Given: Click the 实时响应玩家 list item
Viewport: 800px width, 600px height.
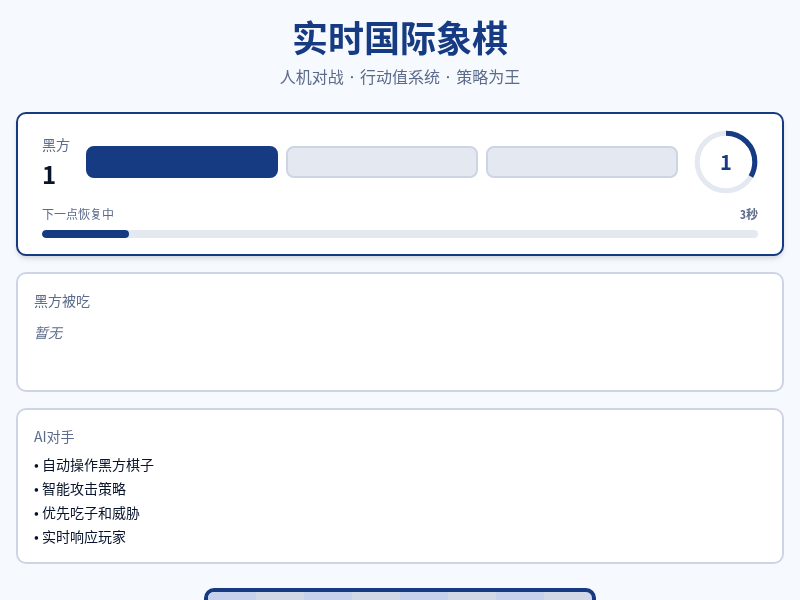Looking at the screenshot, I should click(83, 537).
